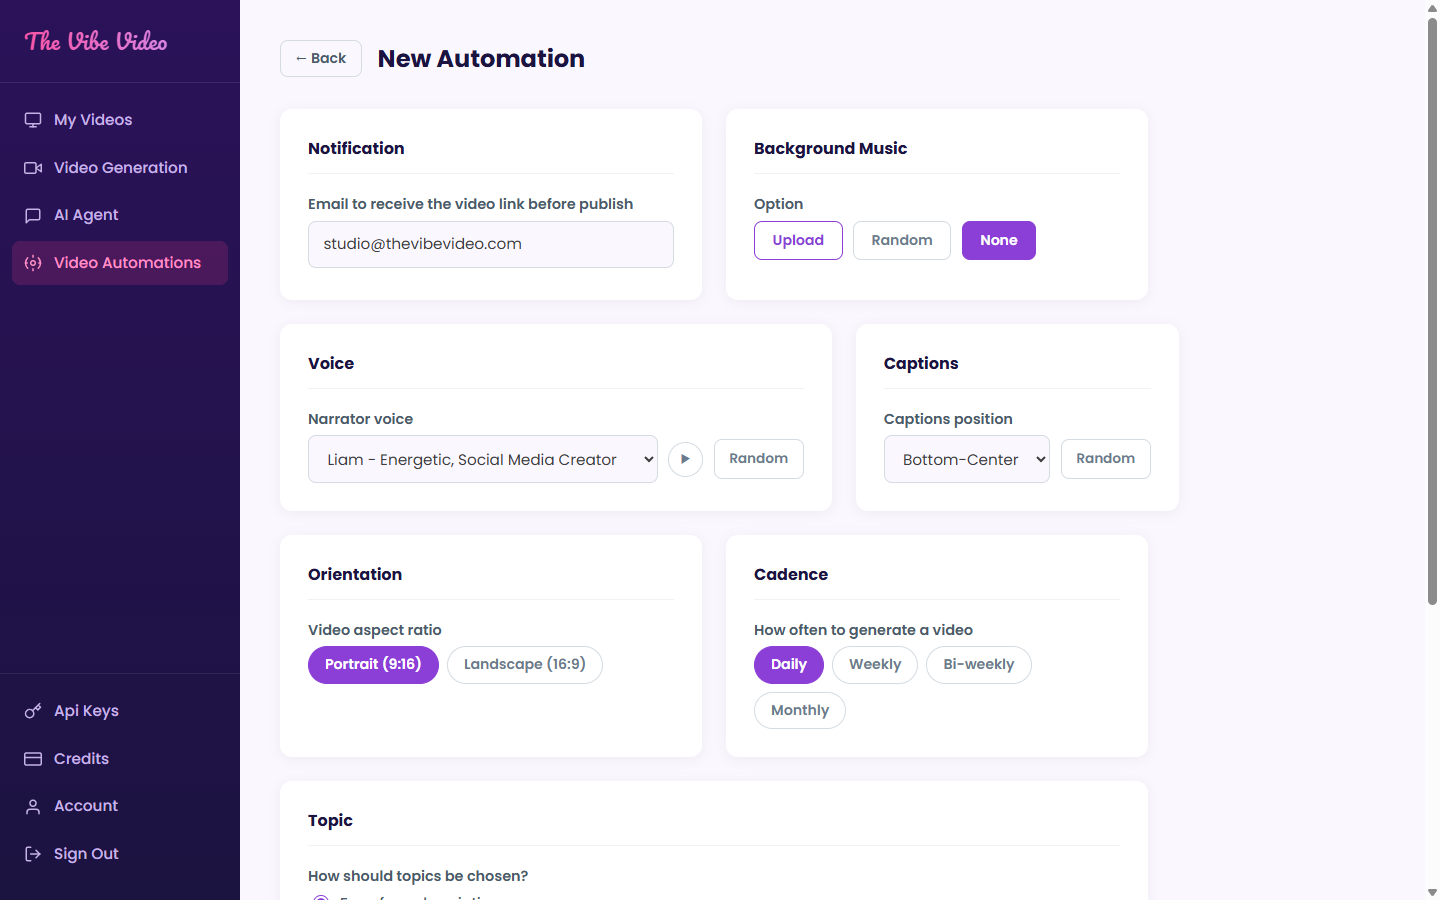Click the Video Generation camera icon

click(x=33, y=168)
